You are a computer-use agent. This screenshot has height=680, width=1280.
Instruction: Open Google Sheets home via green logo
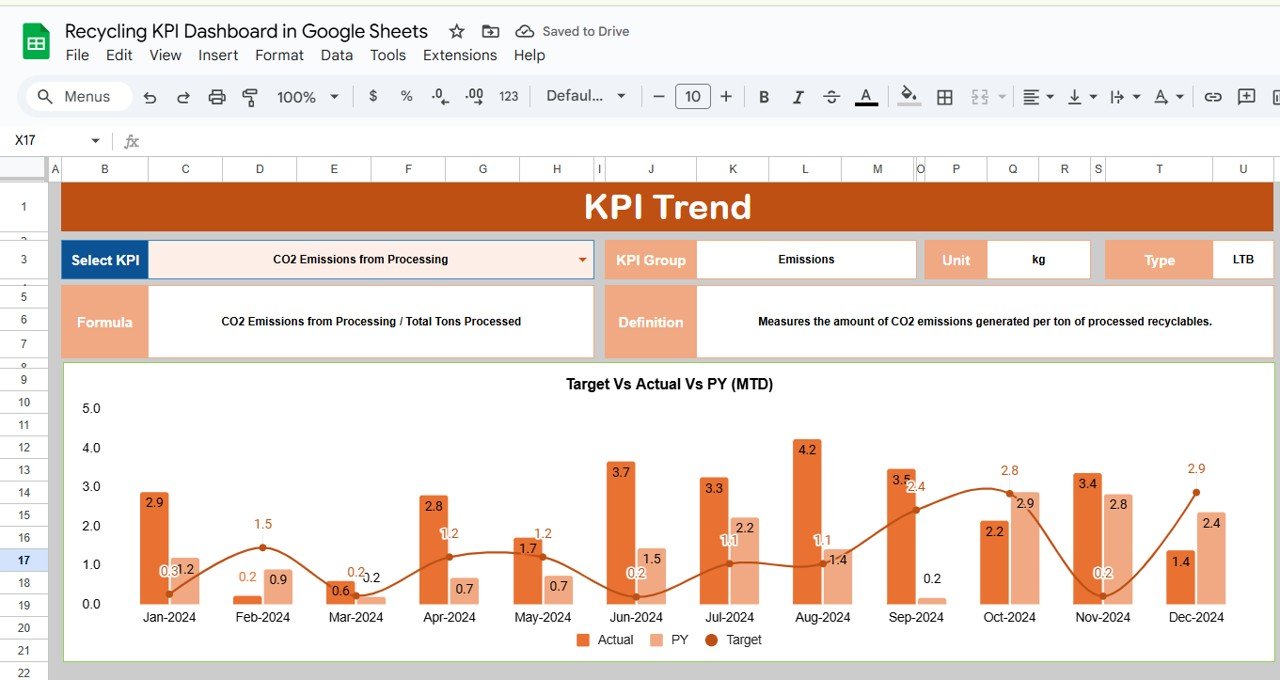(x=36, y=42)
